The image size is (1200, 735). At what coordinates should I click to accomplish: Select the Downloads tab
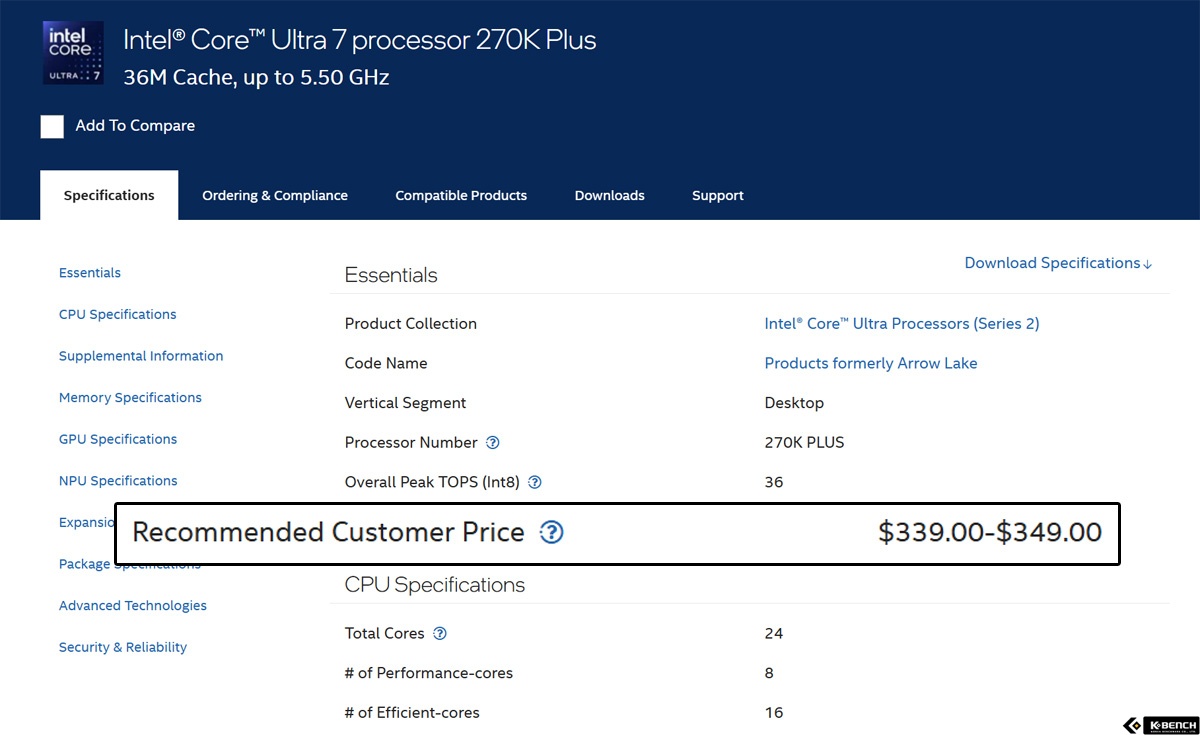(609, 195)
